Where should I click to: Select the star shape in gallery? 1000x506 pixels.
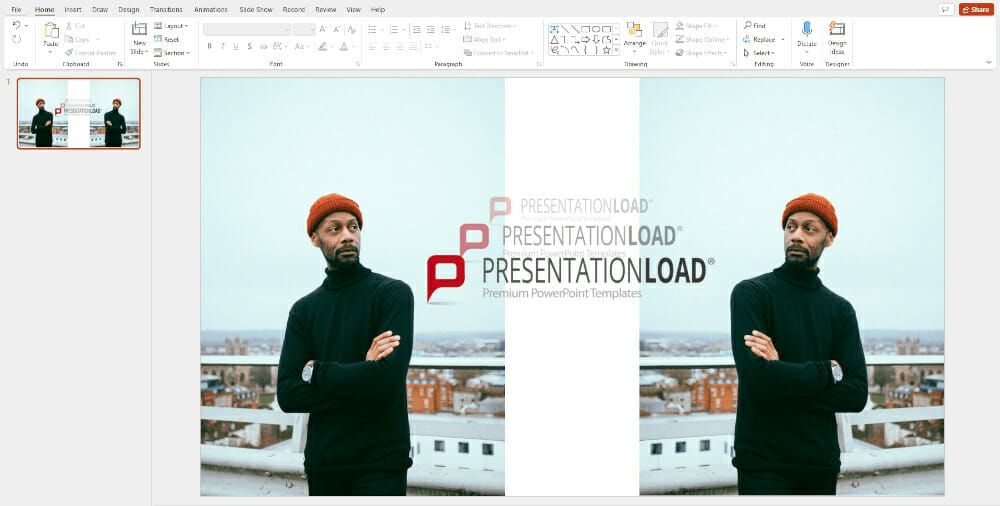pyautogui.click(x=606, y=50)
